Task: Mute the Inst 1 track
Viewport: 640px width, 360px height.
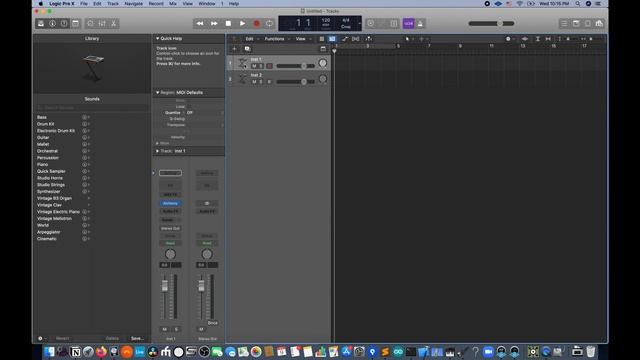Action: coord(254,66)
